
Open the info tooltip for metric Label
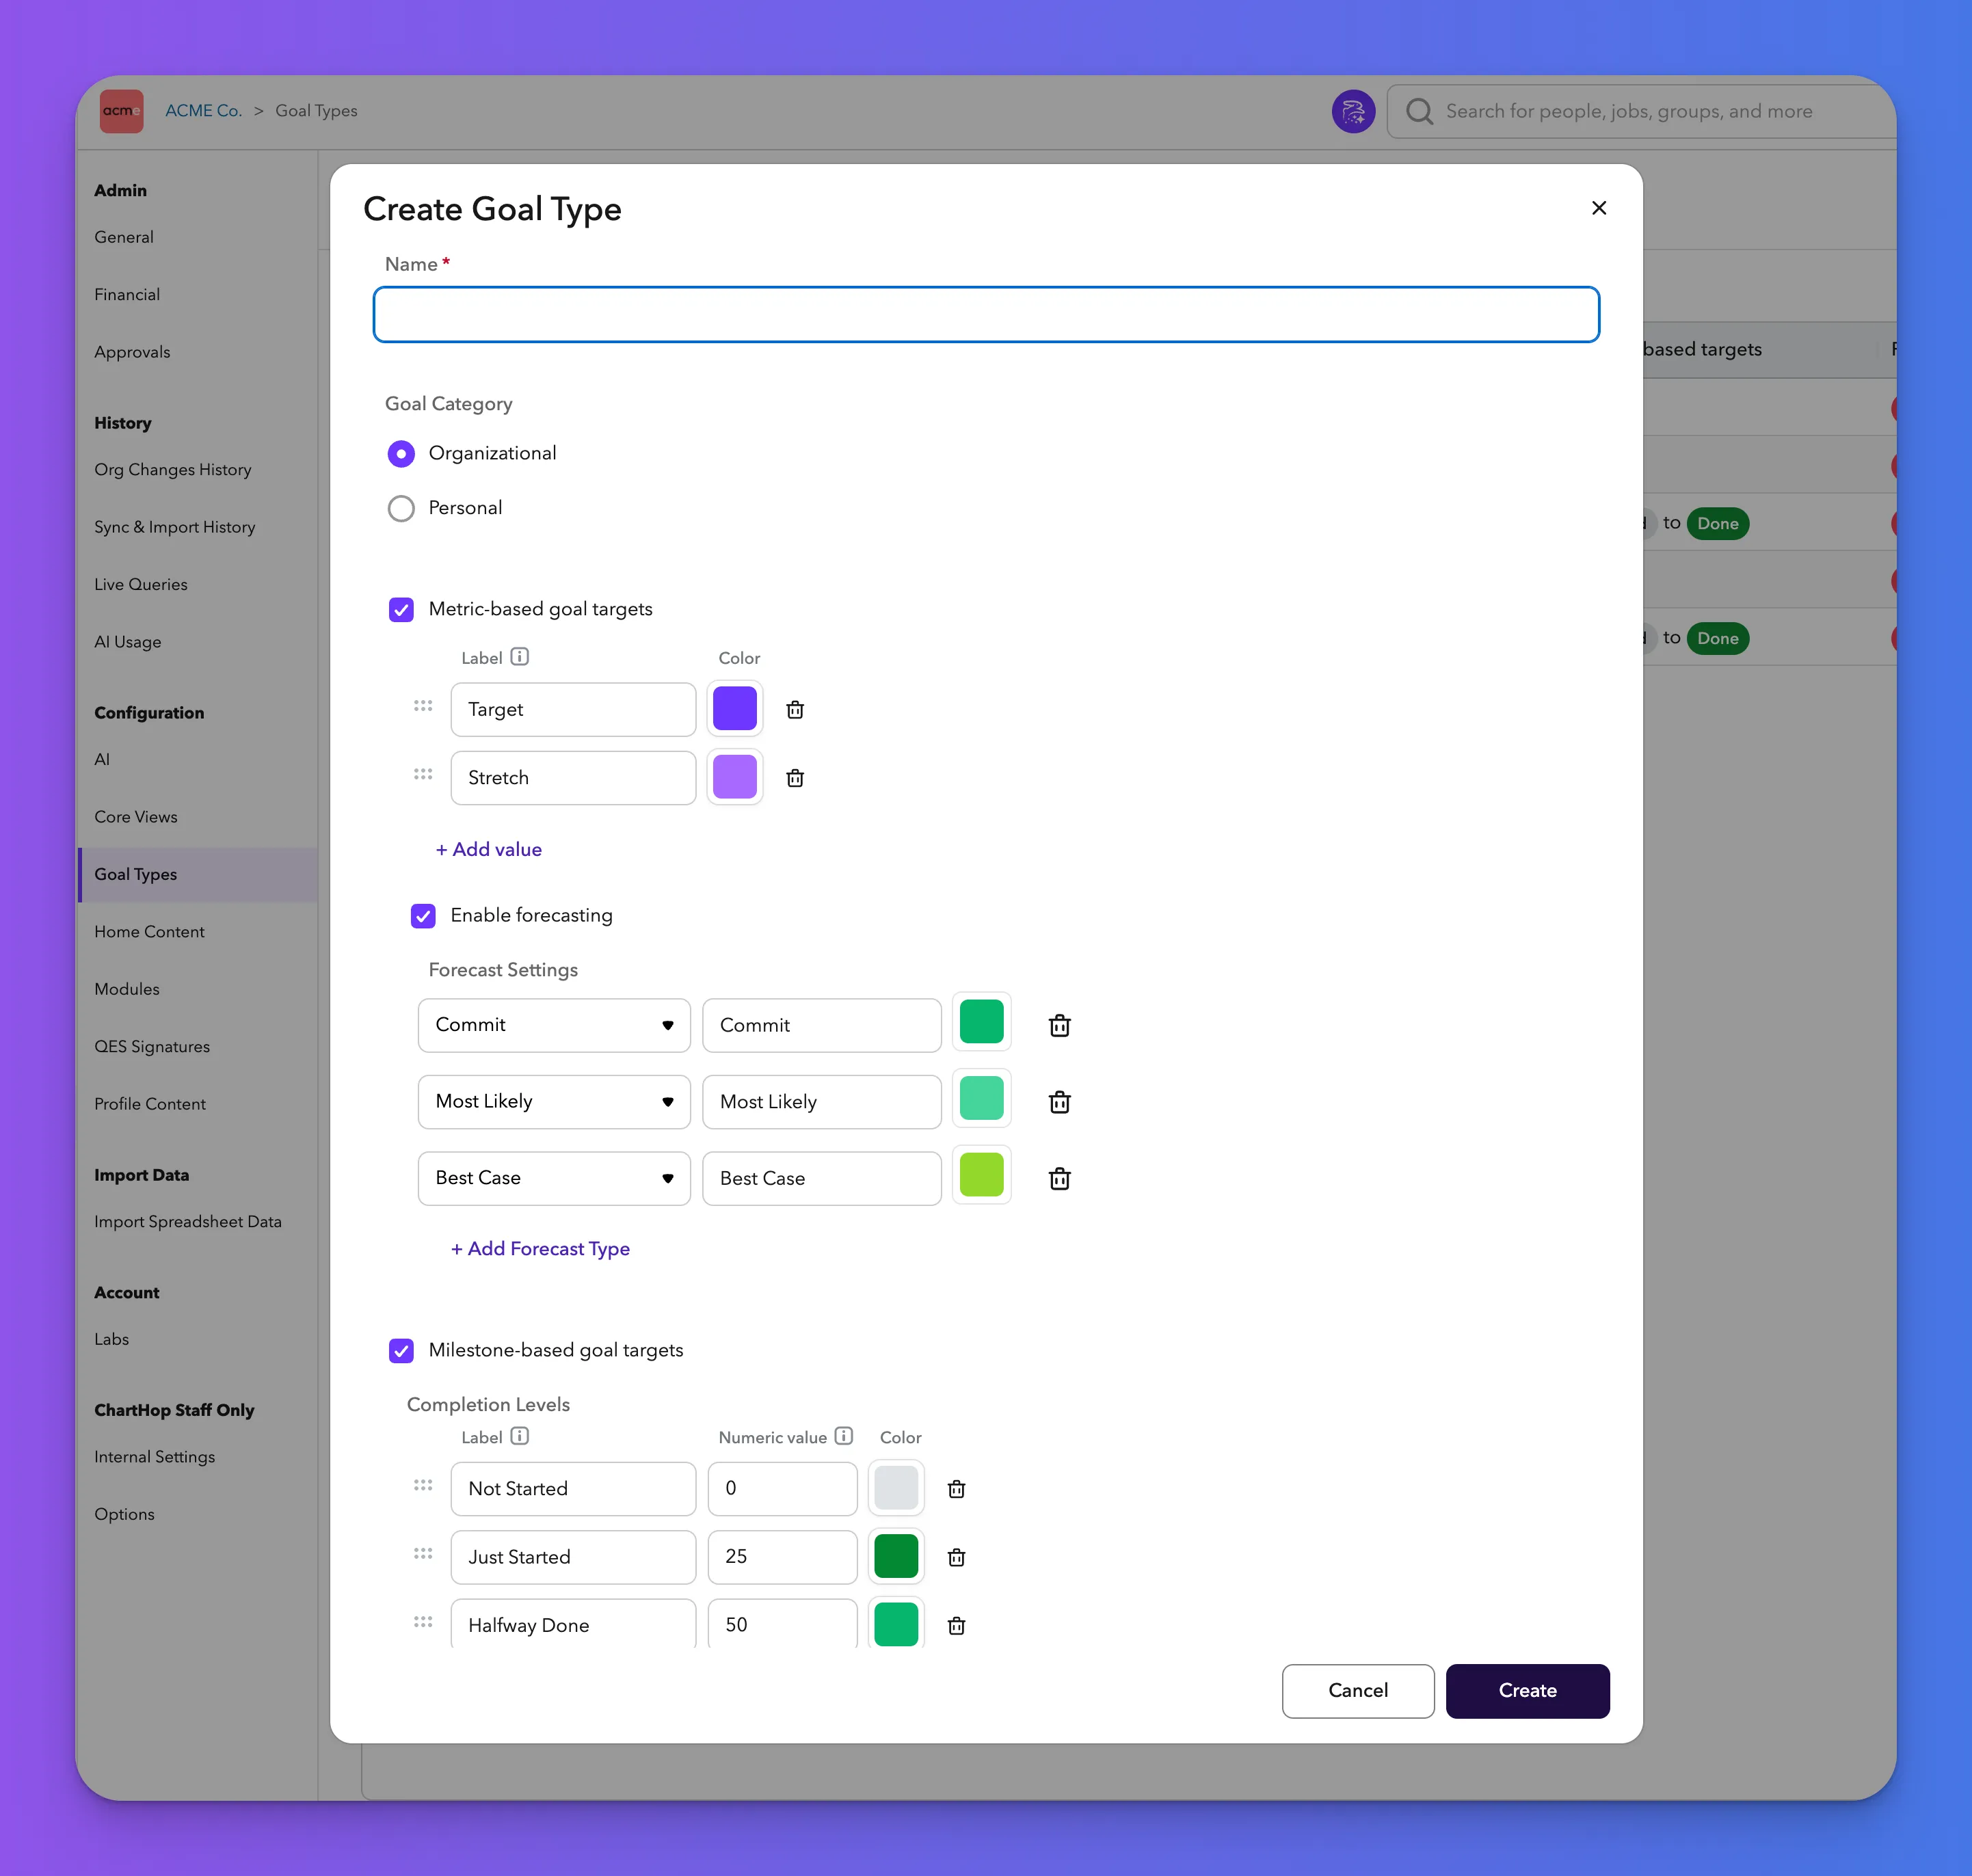point(519,657)
